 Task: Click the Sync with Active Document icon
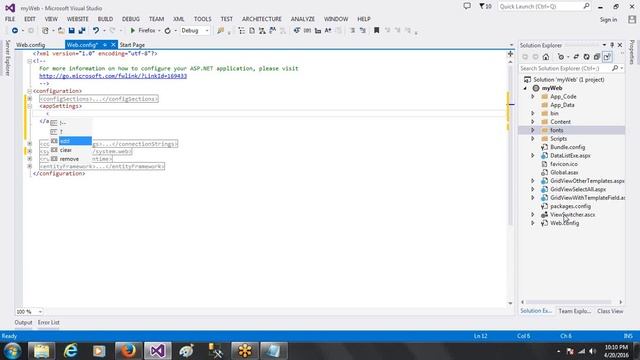[x=576, y=57]
